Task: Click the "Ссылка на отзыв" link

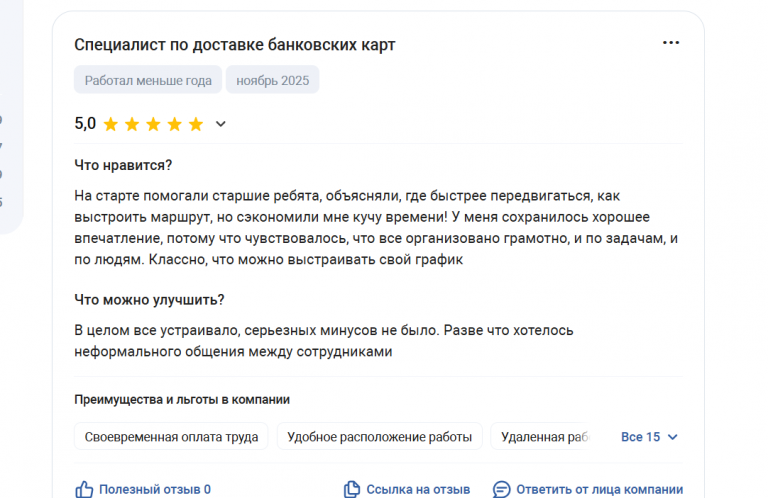Action: 418,489
